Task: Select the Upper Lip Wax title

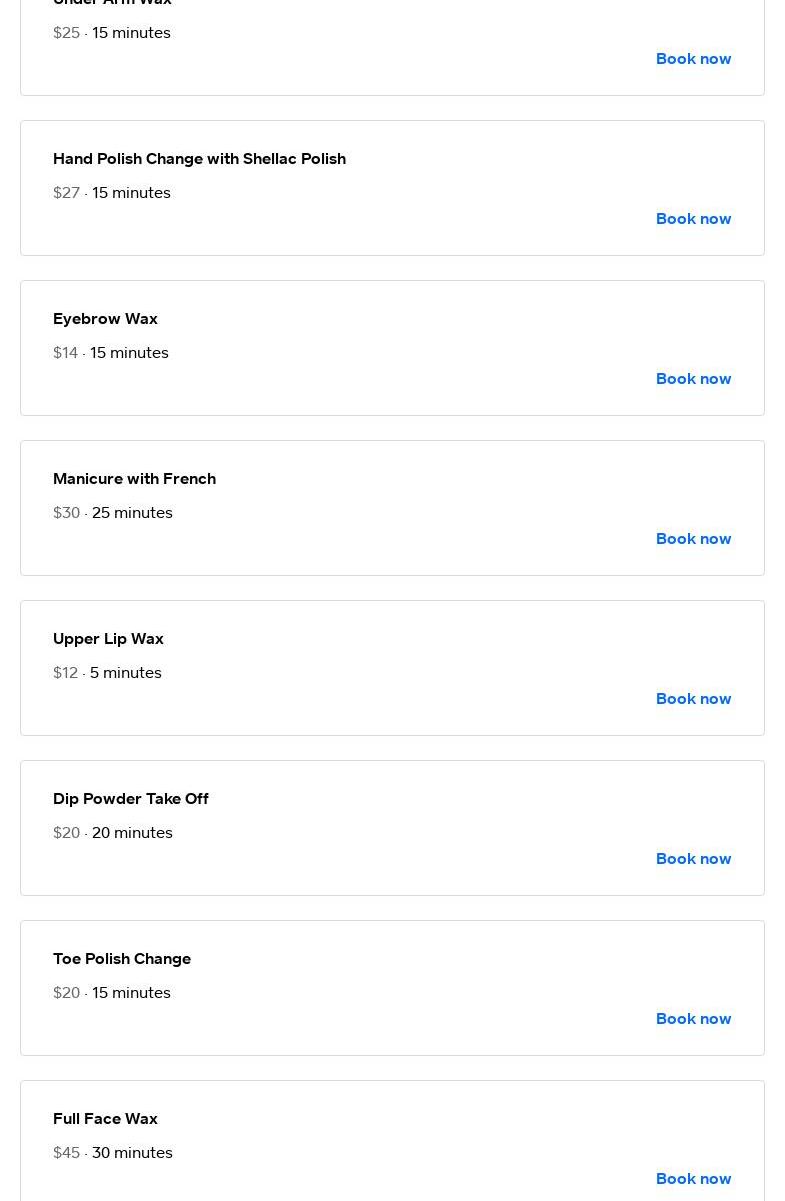Action: click(108, 639)
